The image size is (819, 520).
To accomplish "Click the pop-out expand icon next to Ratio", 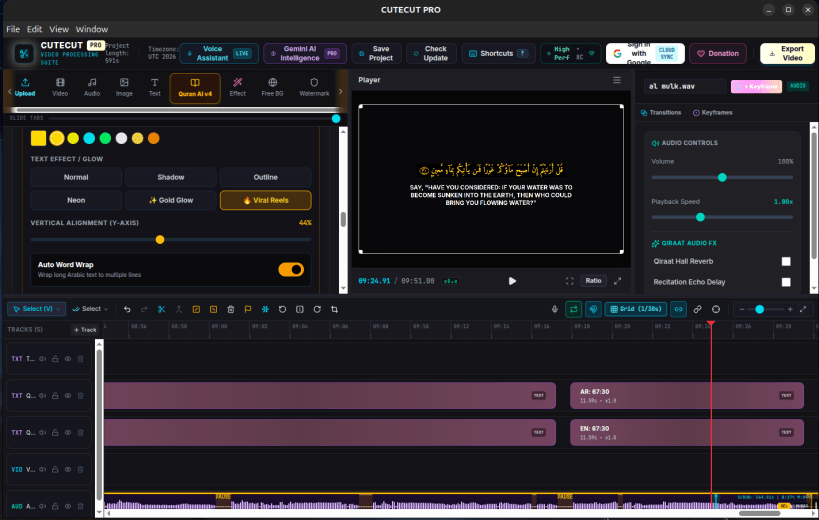I will tap(617, 281).
